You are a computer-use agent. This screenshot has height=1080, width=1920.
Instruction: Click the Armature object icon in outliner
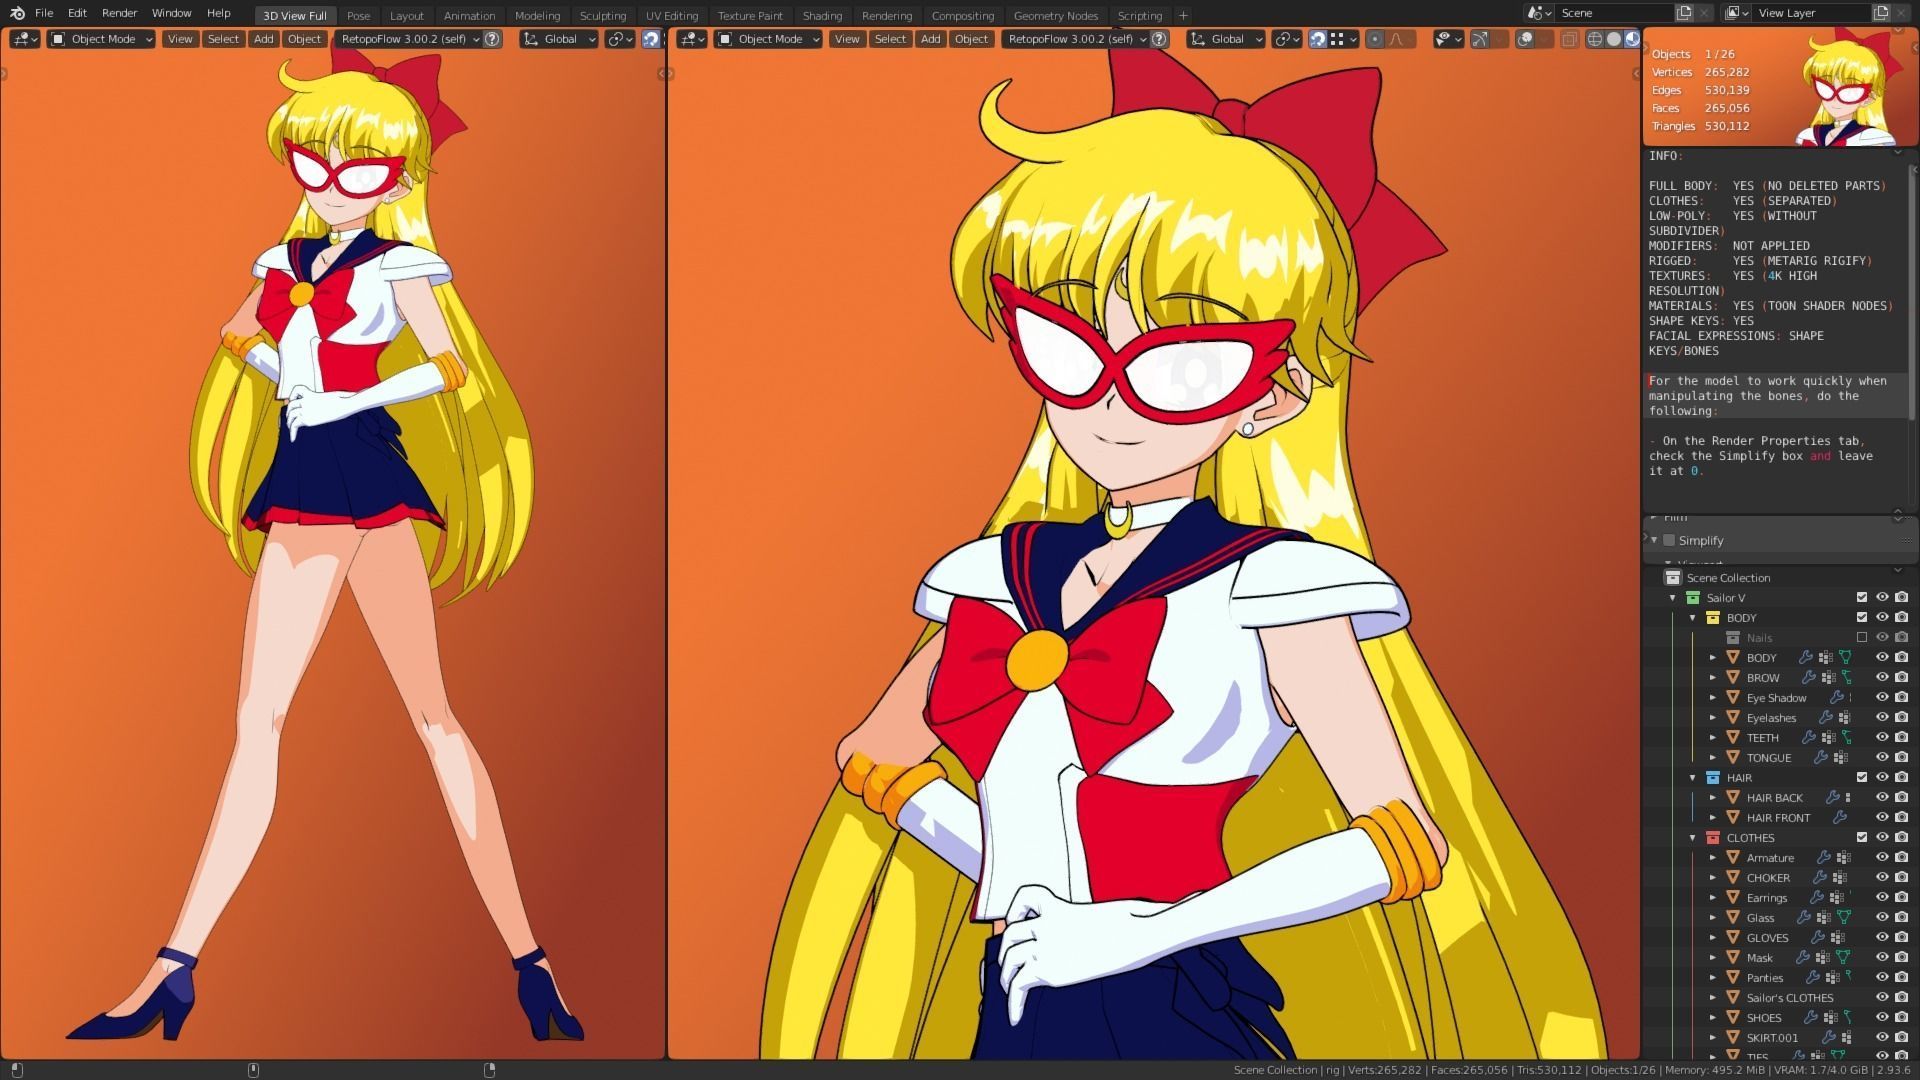[1733, 858]
